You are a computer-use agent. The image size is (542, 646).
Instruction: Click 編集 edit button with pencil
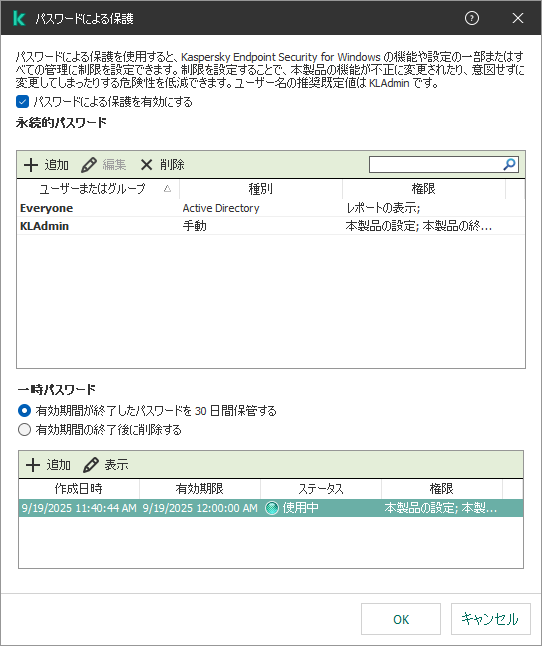click(x=103, y=165)
